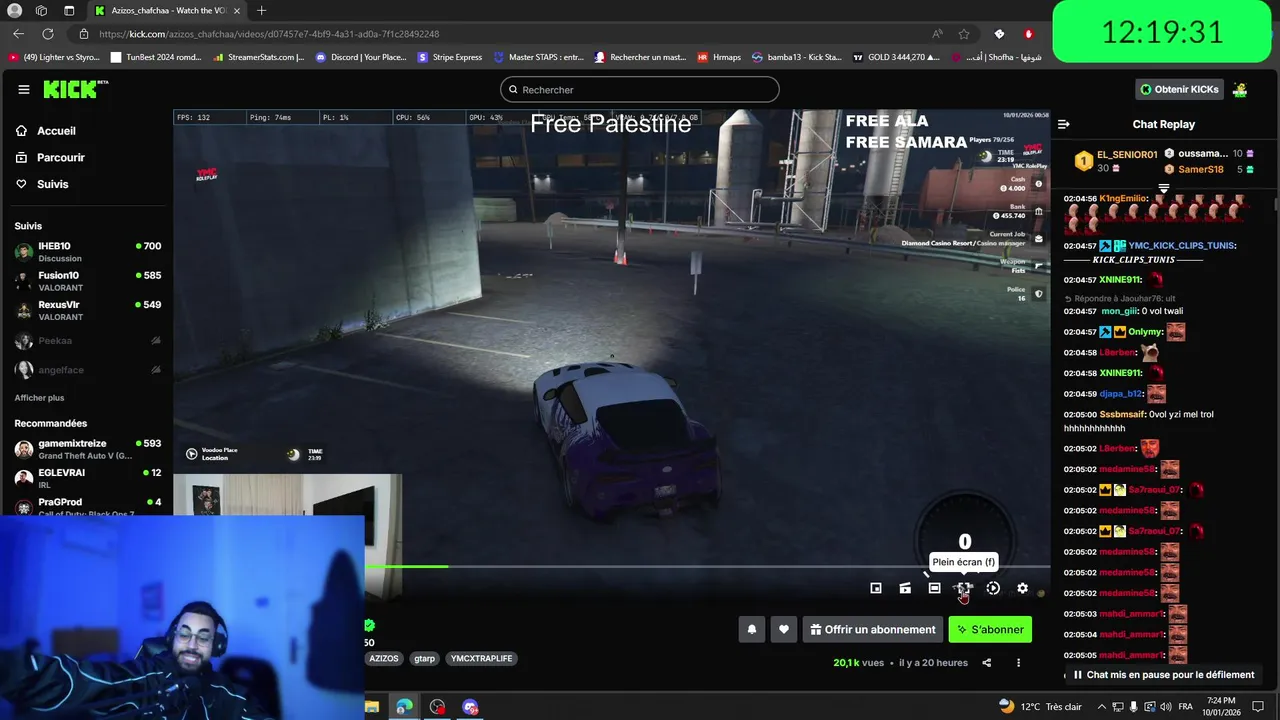Open video player settings gear
The width and height of the screenshot is (1280, 720).
point(1022,589)
